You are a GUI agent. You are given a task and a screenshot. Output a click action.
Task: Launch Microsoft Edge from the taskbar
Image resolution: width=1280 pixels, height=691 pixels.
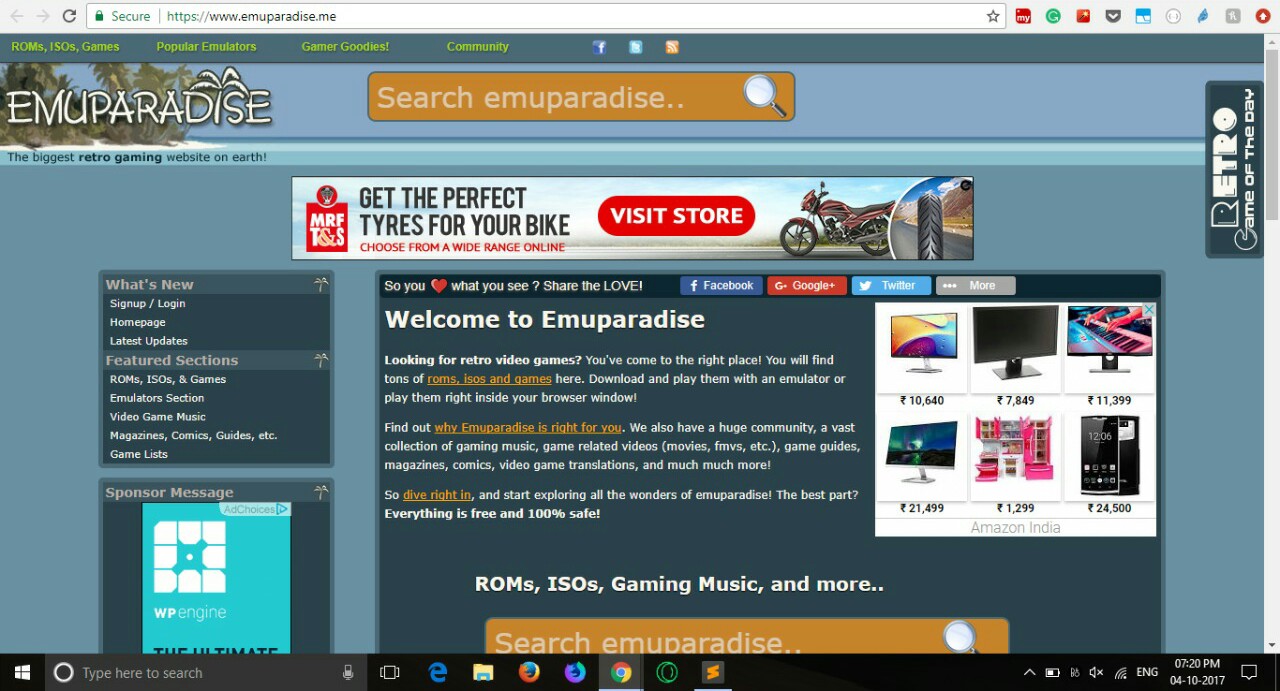(438, 672)
